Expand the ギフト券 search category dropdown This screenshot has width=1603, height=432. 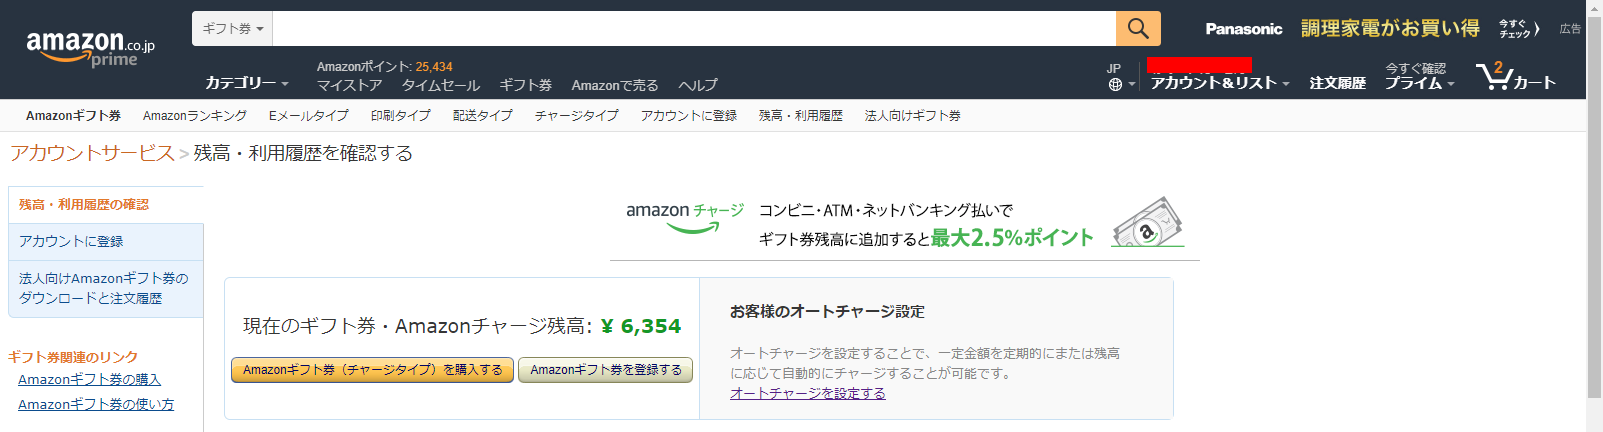tap(232, 28)
